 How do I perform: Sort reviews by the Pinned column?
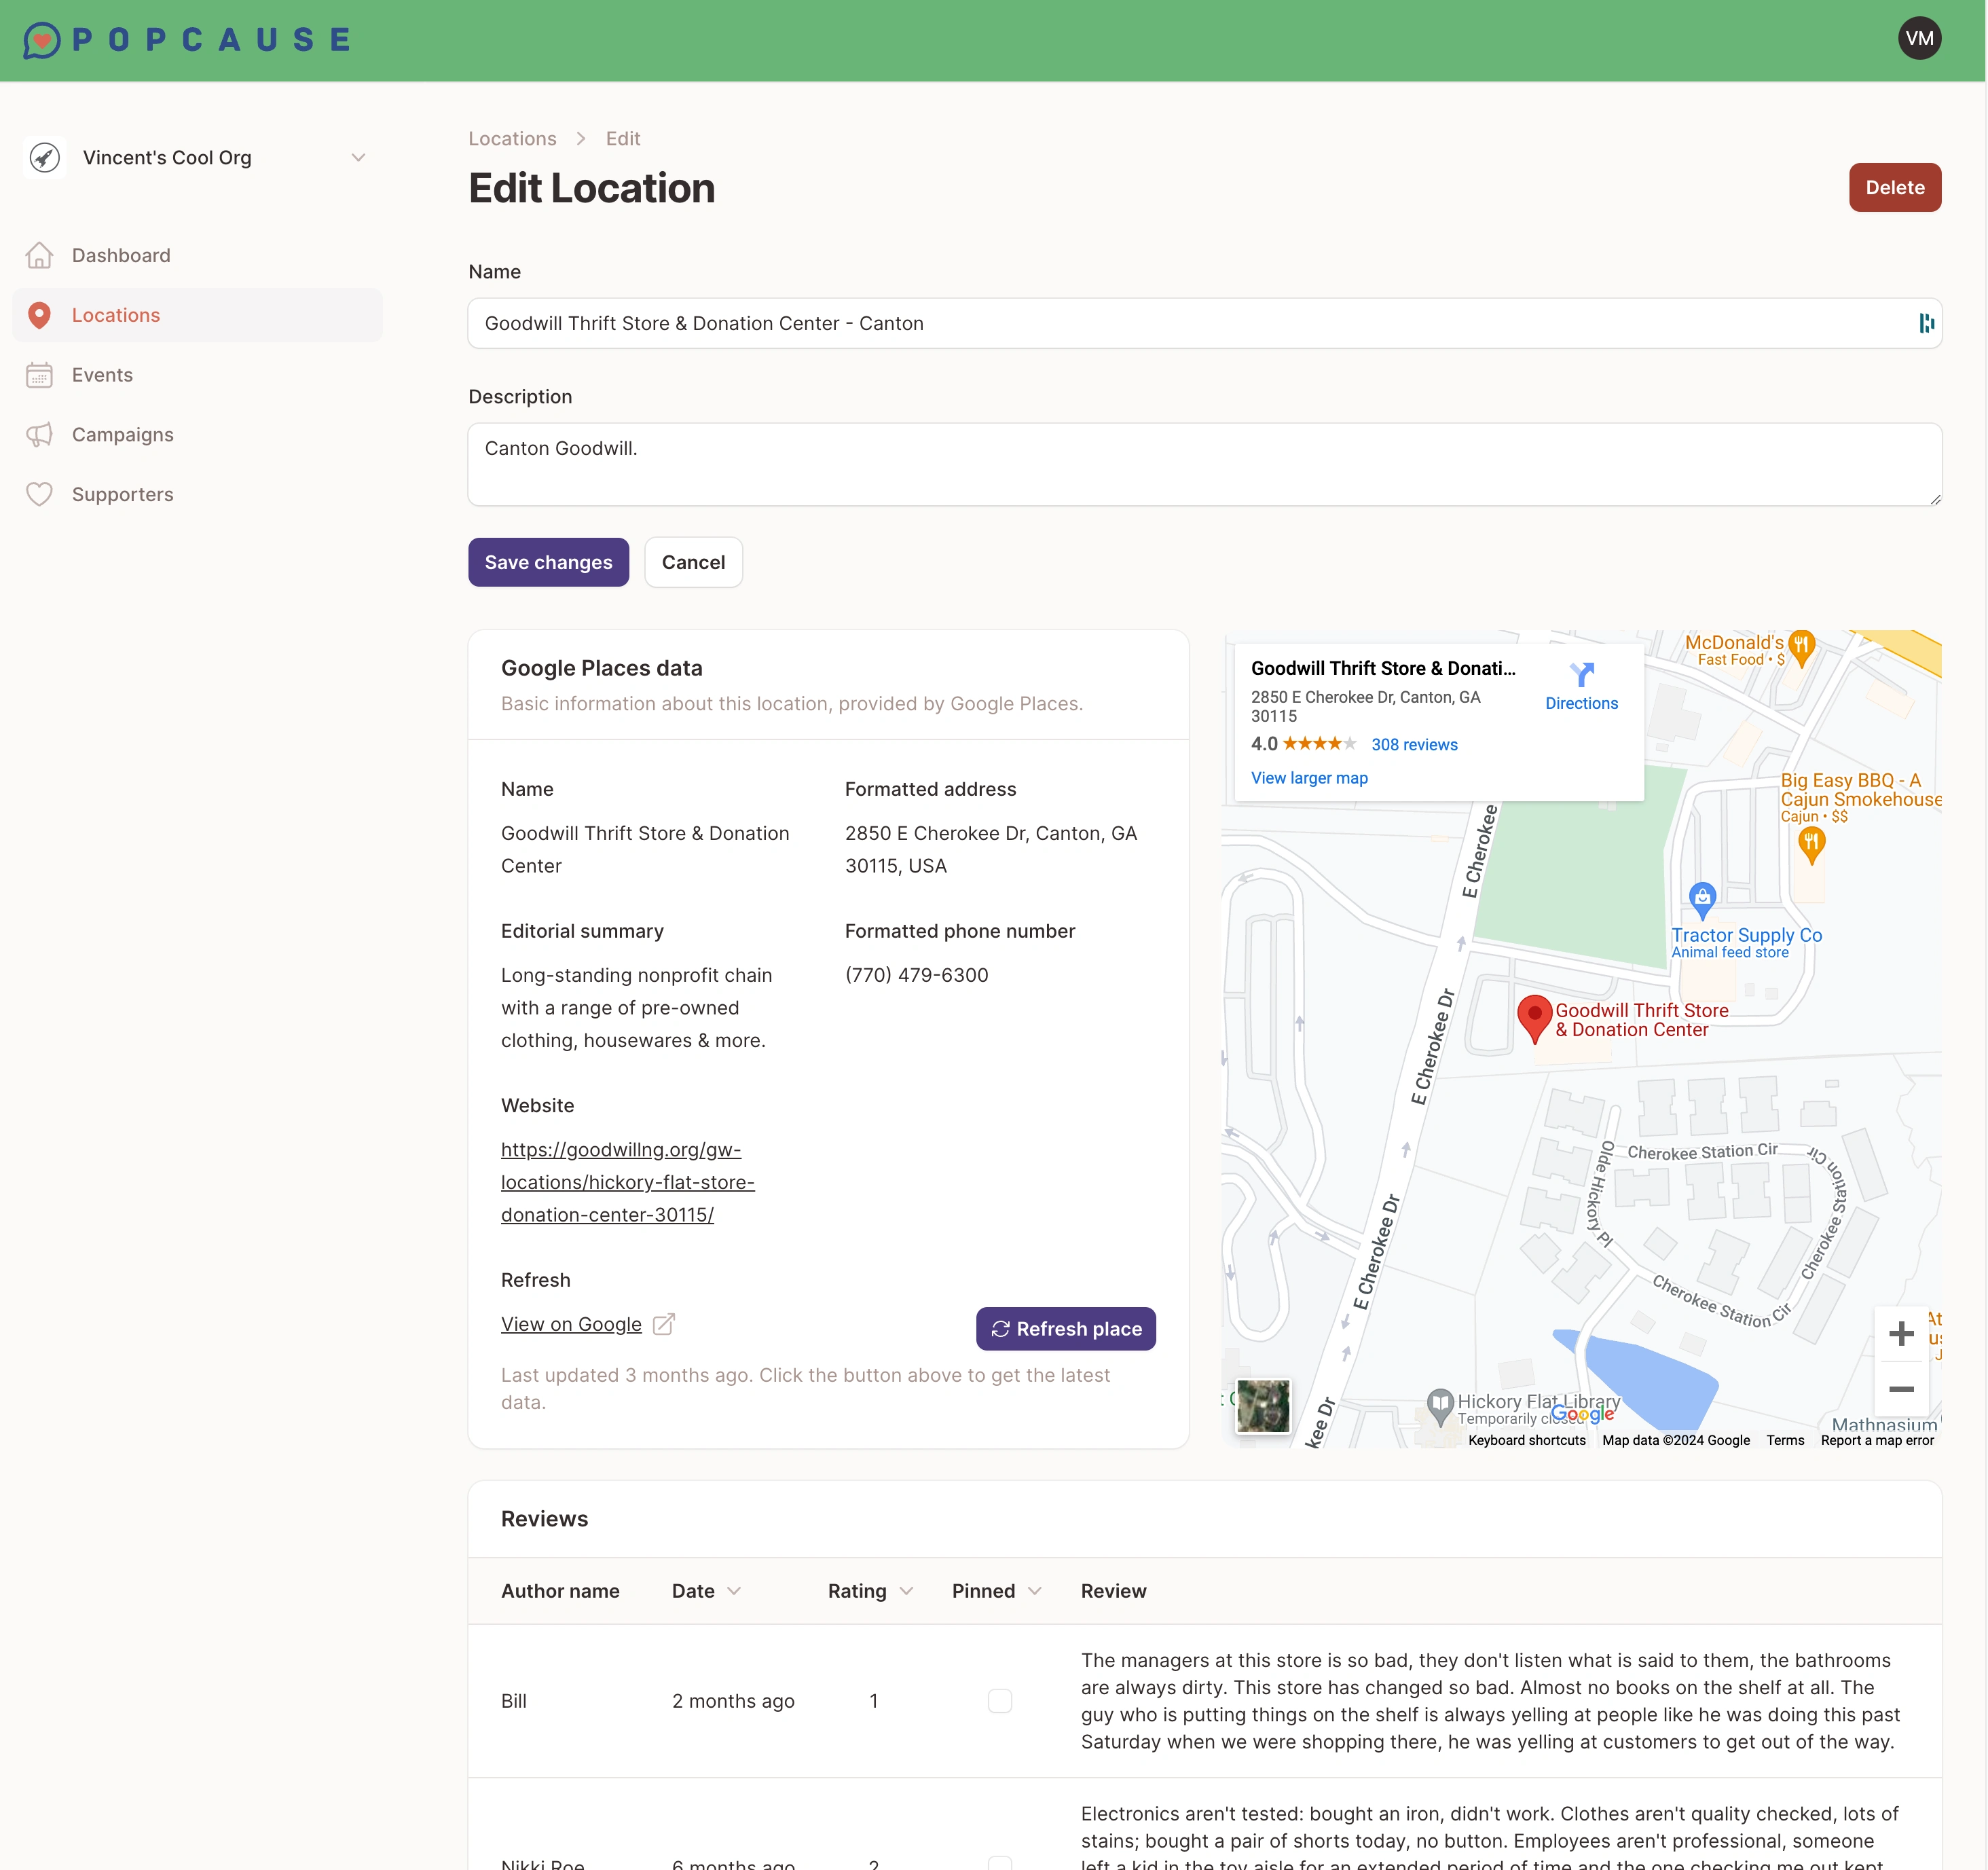996,1592
